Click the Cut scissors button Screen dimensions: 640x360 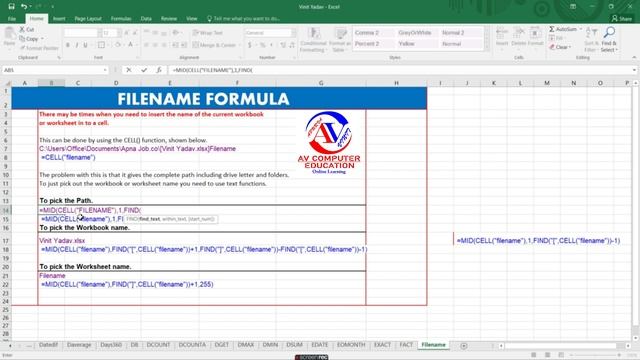click(27, 29)
